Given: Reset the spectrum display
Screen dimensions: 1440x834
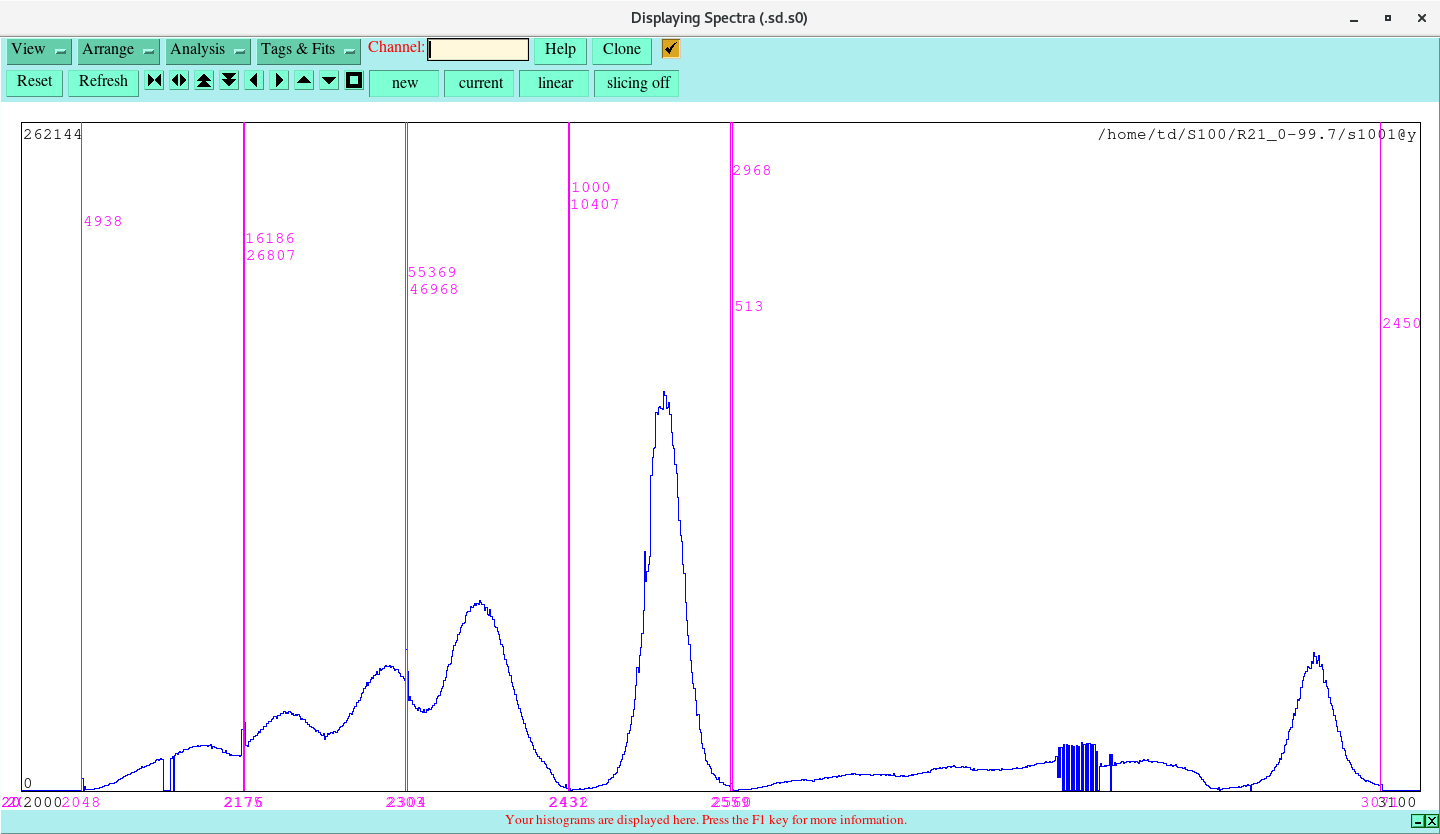Looking at the screenshot, I should point(34,82).
